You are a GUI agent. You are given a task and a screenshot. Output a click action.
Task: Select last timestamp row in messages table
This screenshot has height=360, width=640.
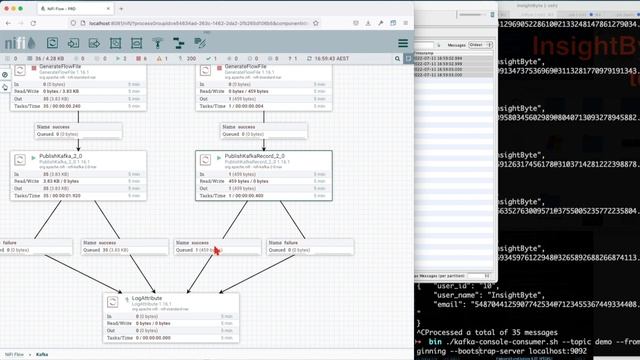coord(453,75)
